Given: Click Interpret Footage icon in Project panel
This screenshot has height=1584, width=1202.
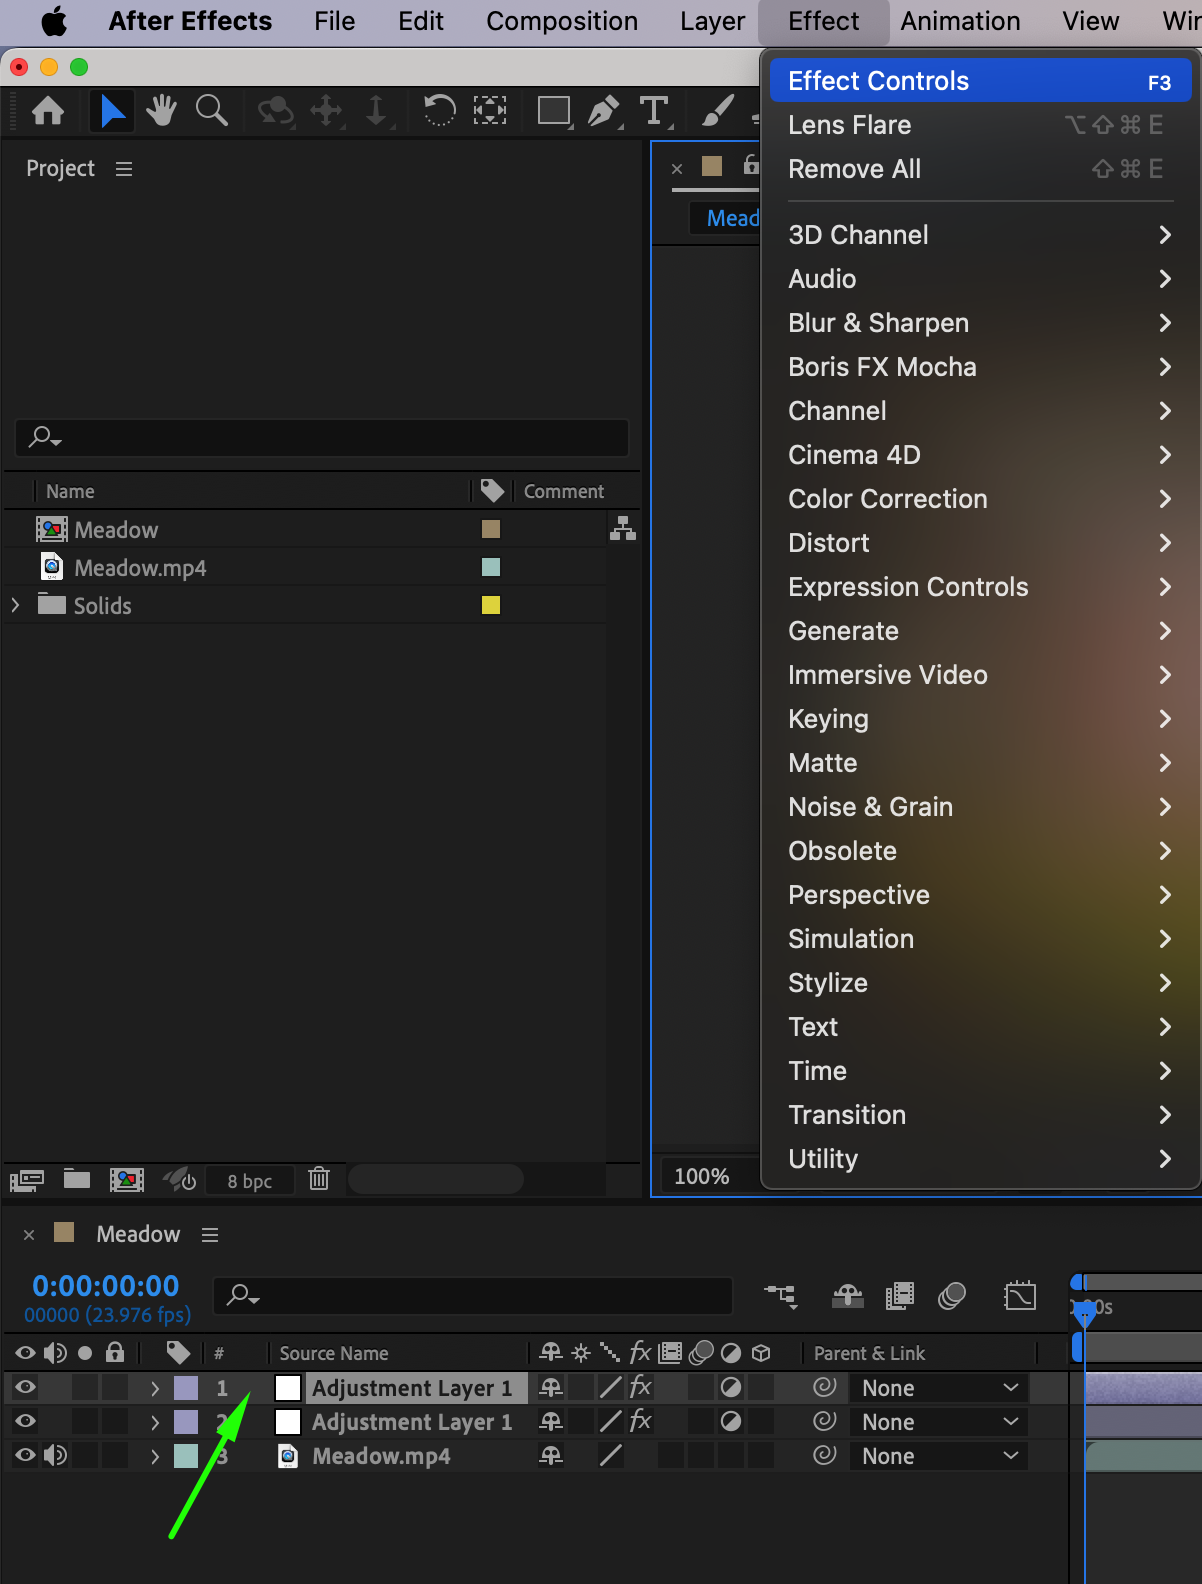Looking at the screenshot, I should [x=27, y=1180].
